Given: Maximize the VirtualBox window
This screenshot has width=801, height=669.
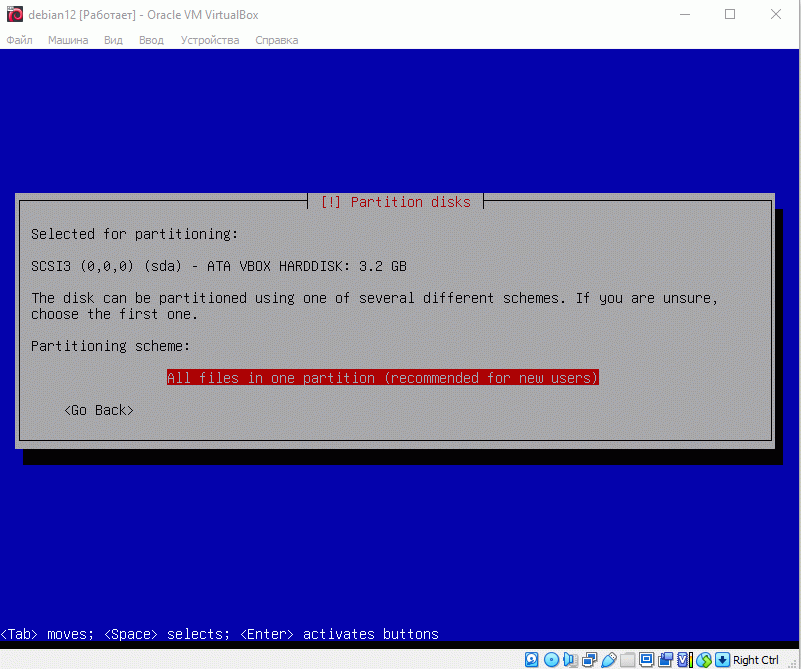Looking at the screenshot, I should [x=730, y=14].
